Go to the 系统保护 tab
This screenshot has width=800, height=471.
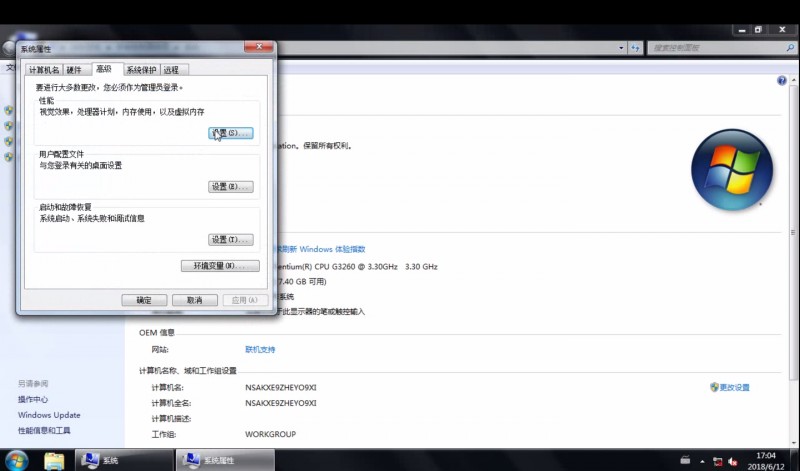[x=141, y=70]
